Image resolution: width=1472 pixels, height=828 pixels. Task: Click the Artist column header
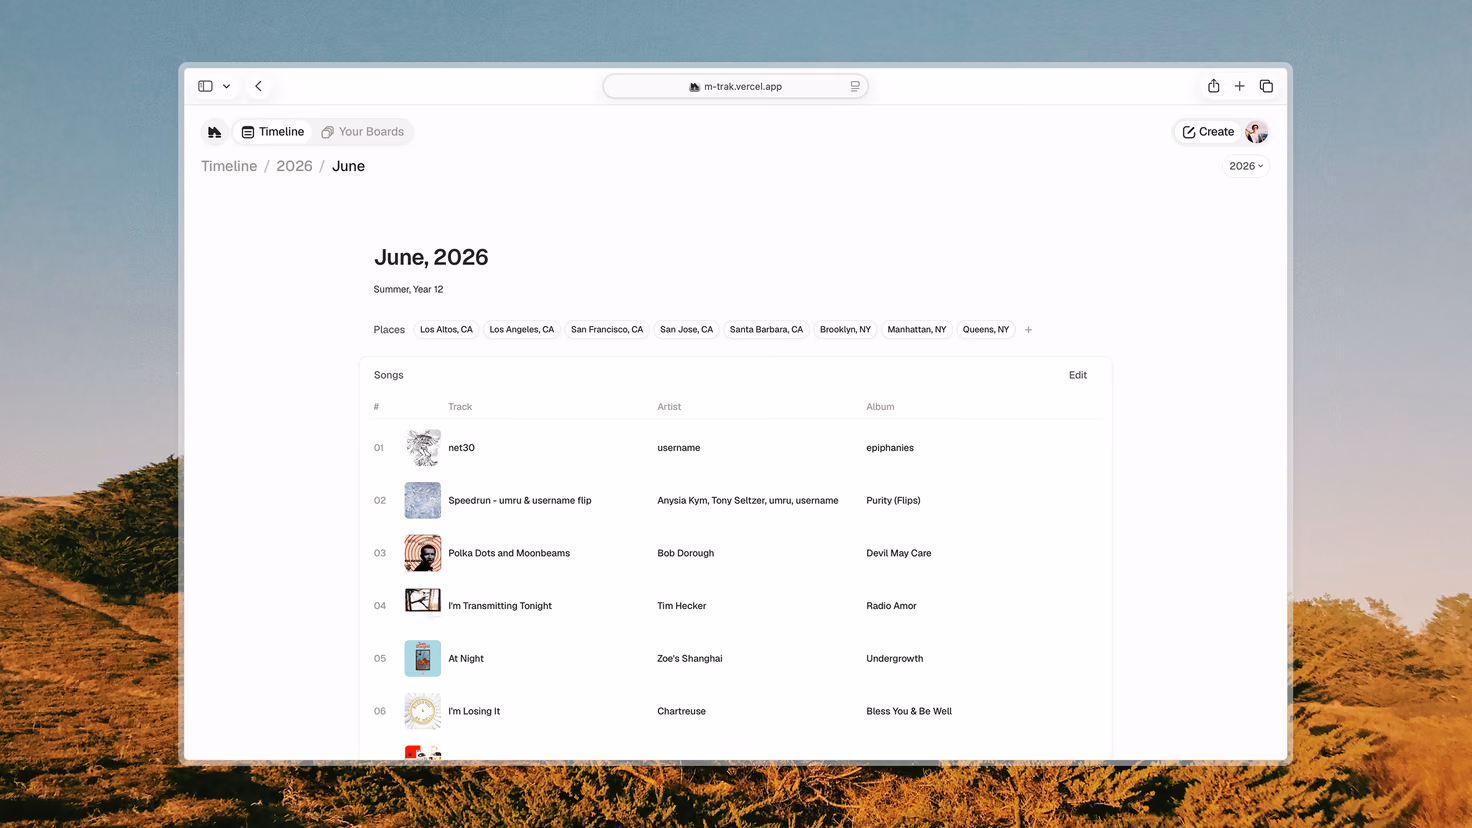669,407
